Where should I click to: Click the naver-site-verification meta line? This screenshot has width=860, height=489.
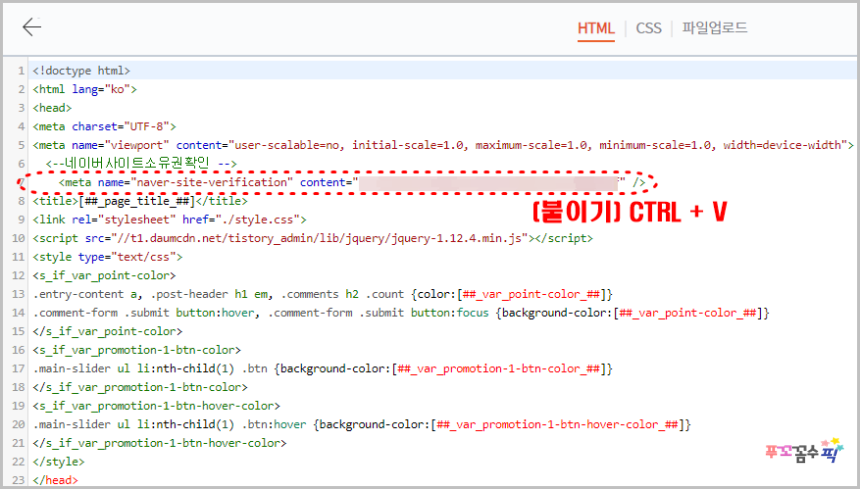[352, 183]
